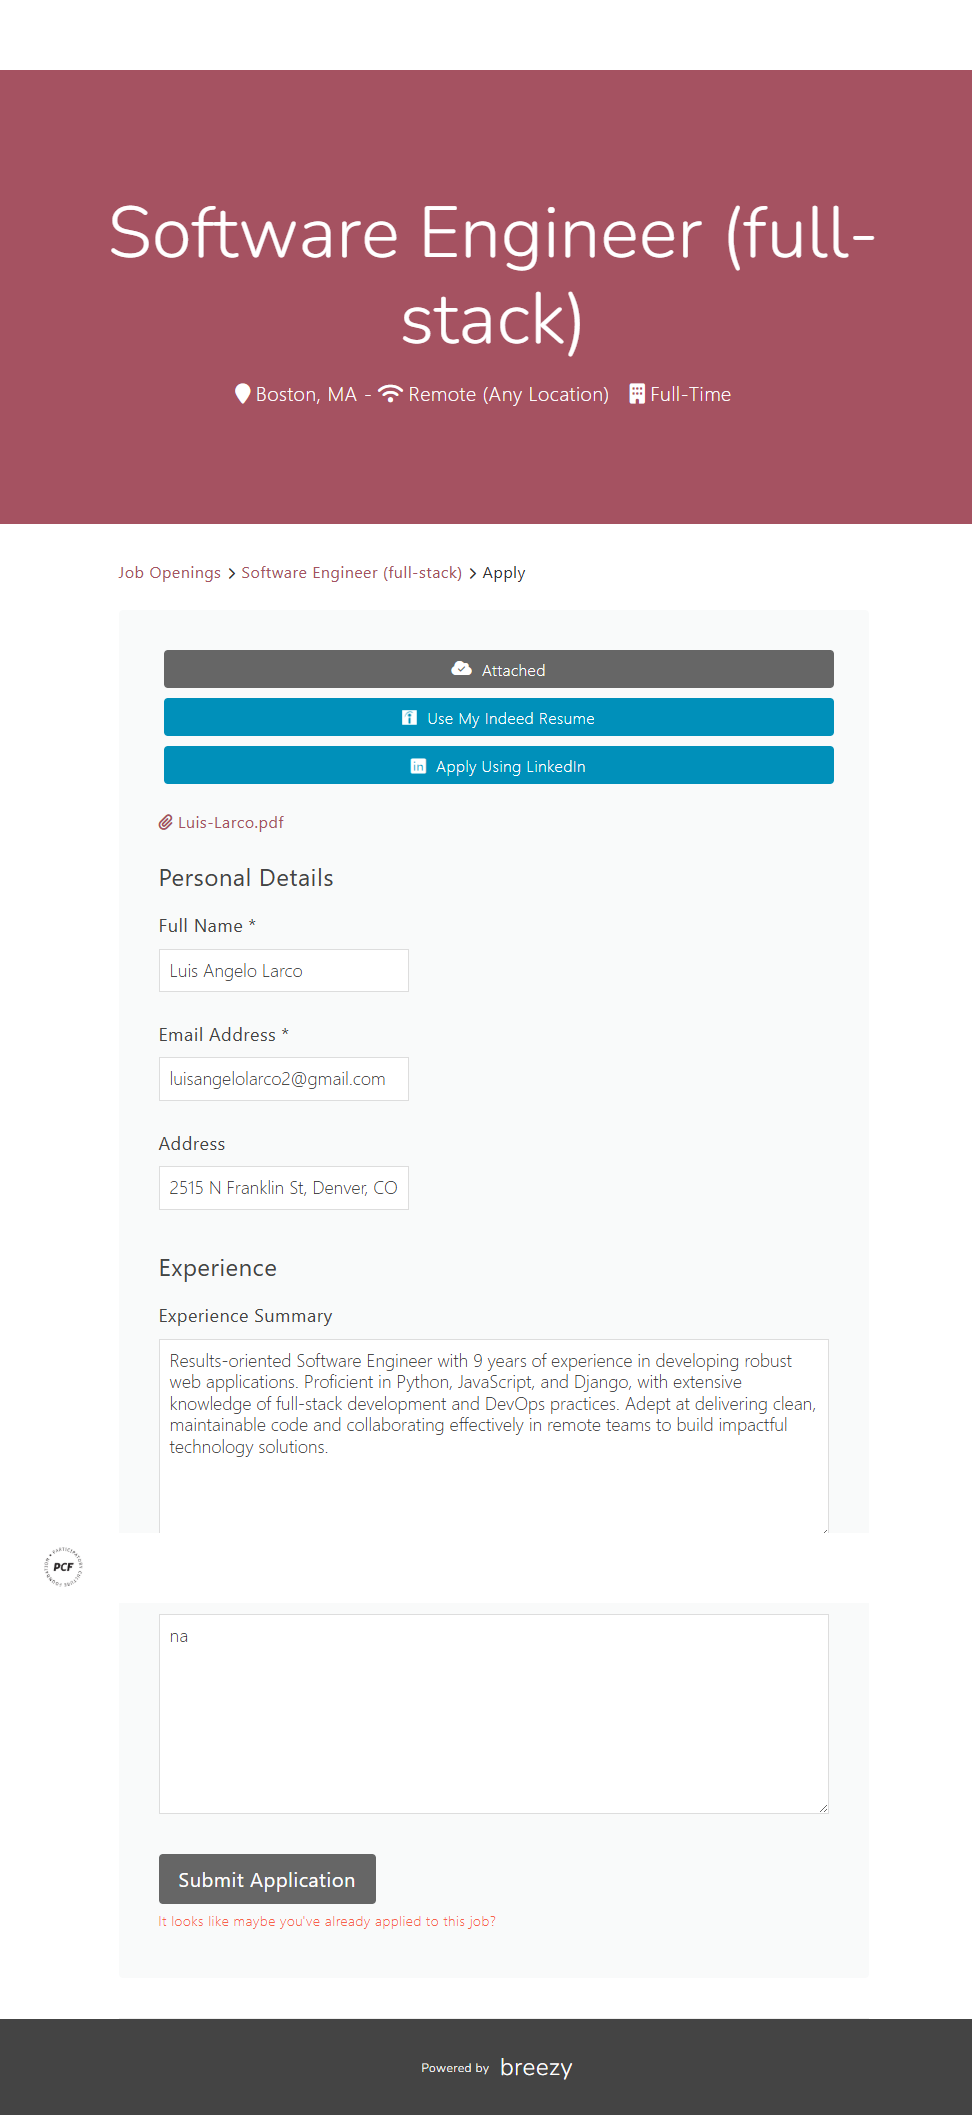Image resolution: width=972 pixels, height=2115 pixels.
Task: Click the building icon beside Full-Time
Action: pos(637,394)
